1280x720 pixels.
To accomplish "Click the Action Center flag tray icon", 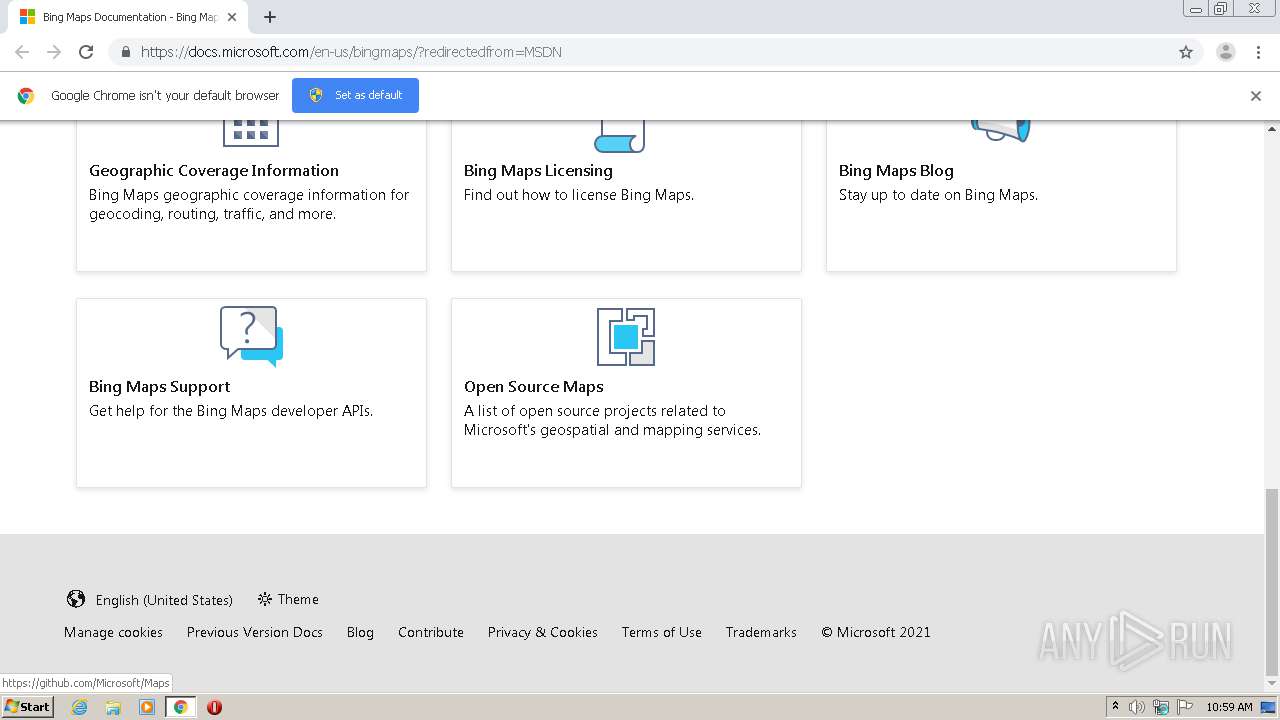I will [x=1185, y=707].
